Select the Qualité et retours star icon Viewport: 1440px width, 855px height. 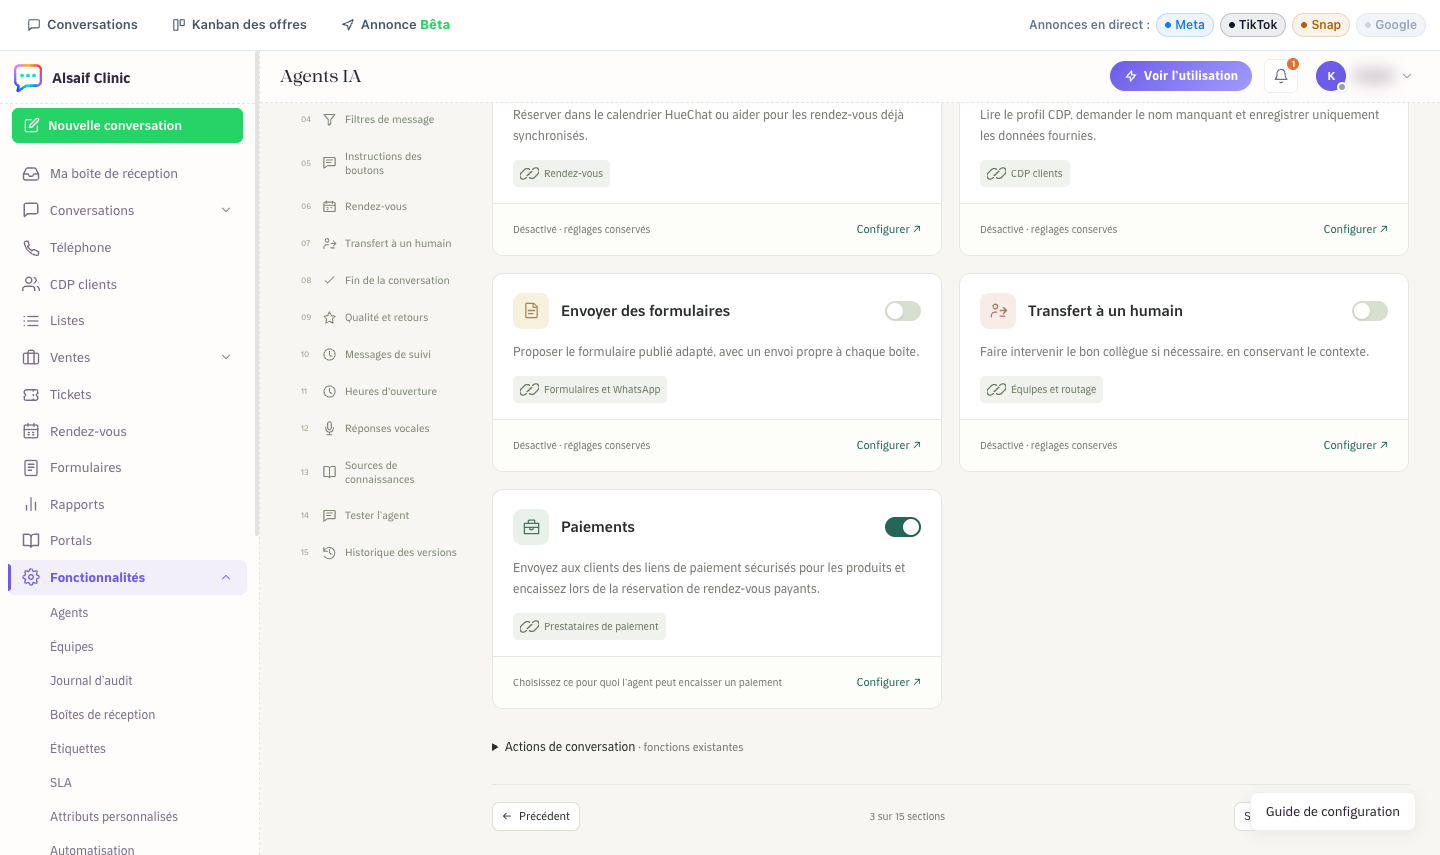click(x=329, y=318)
